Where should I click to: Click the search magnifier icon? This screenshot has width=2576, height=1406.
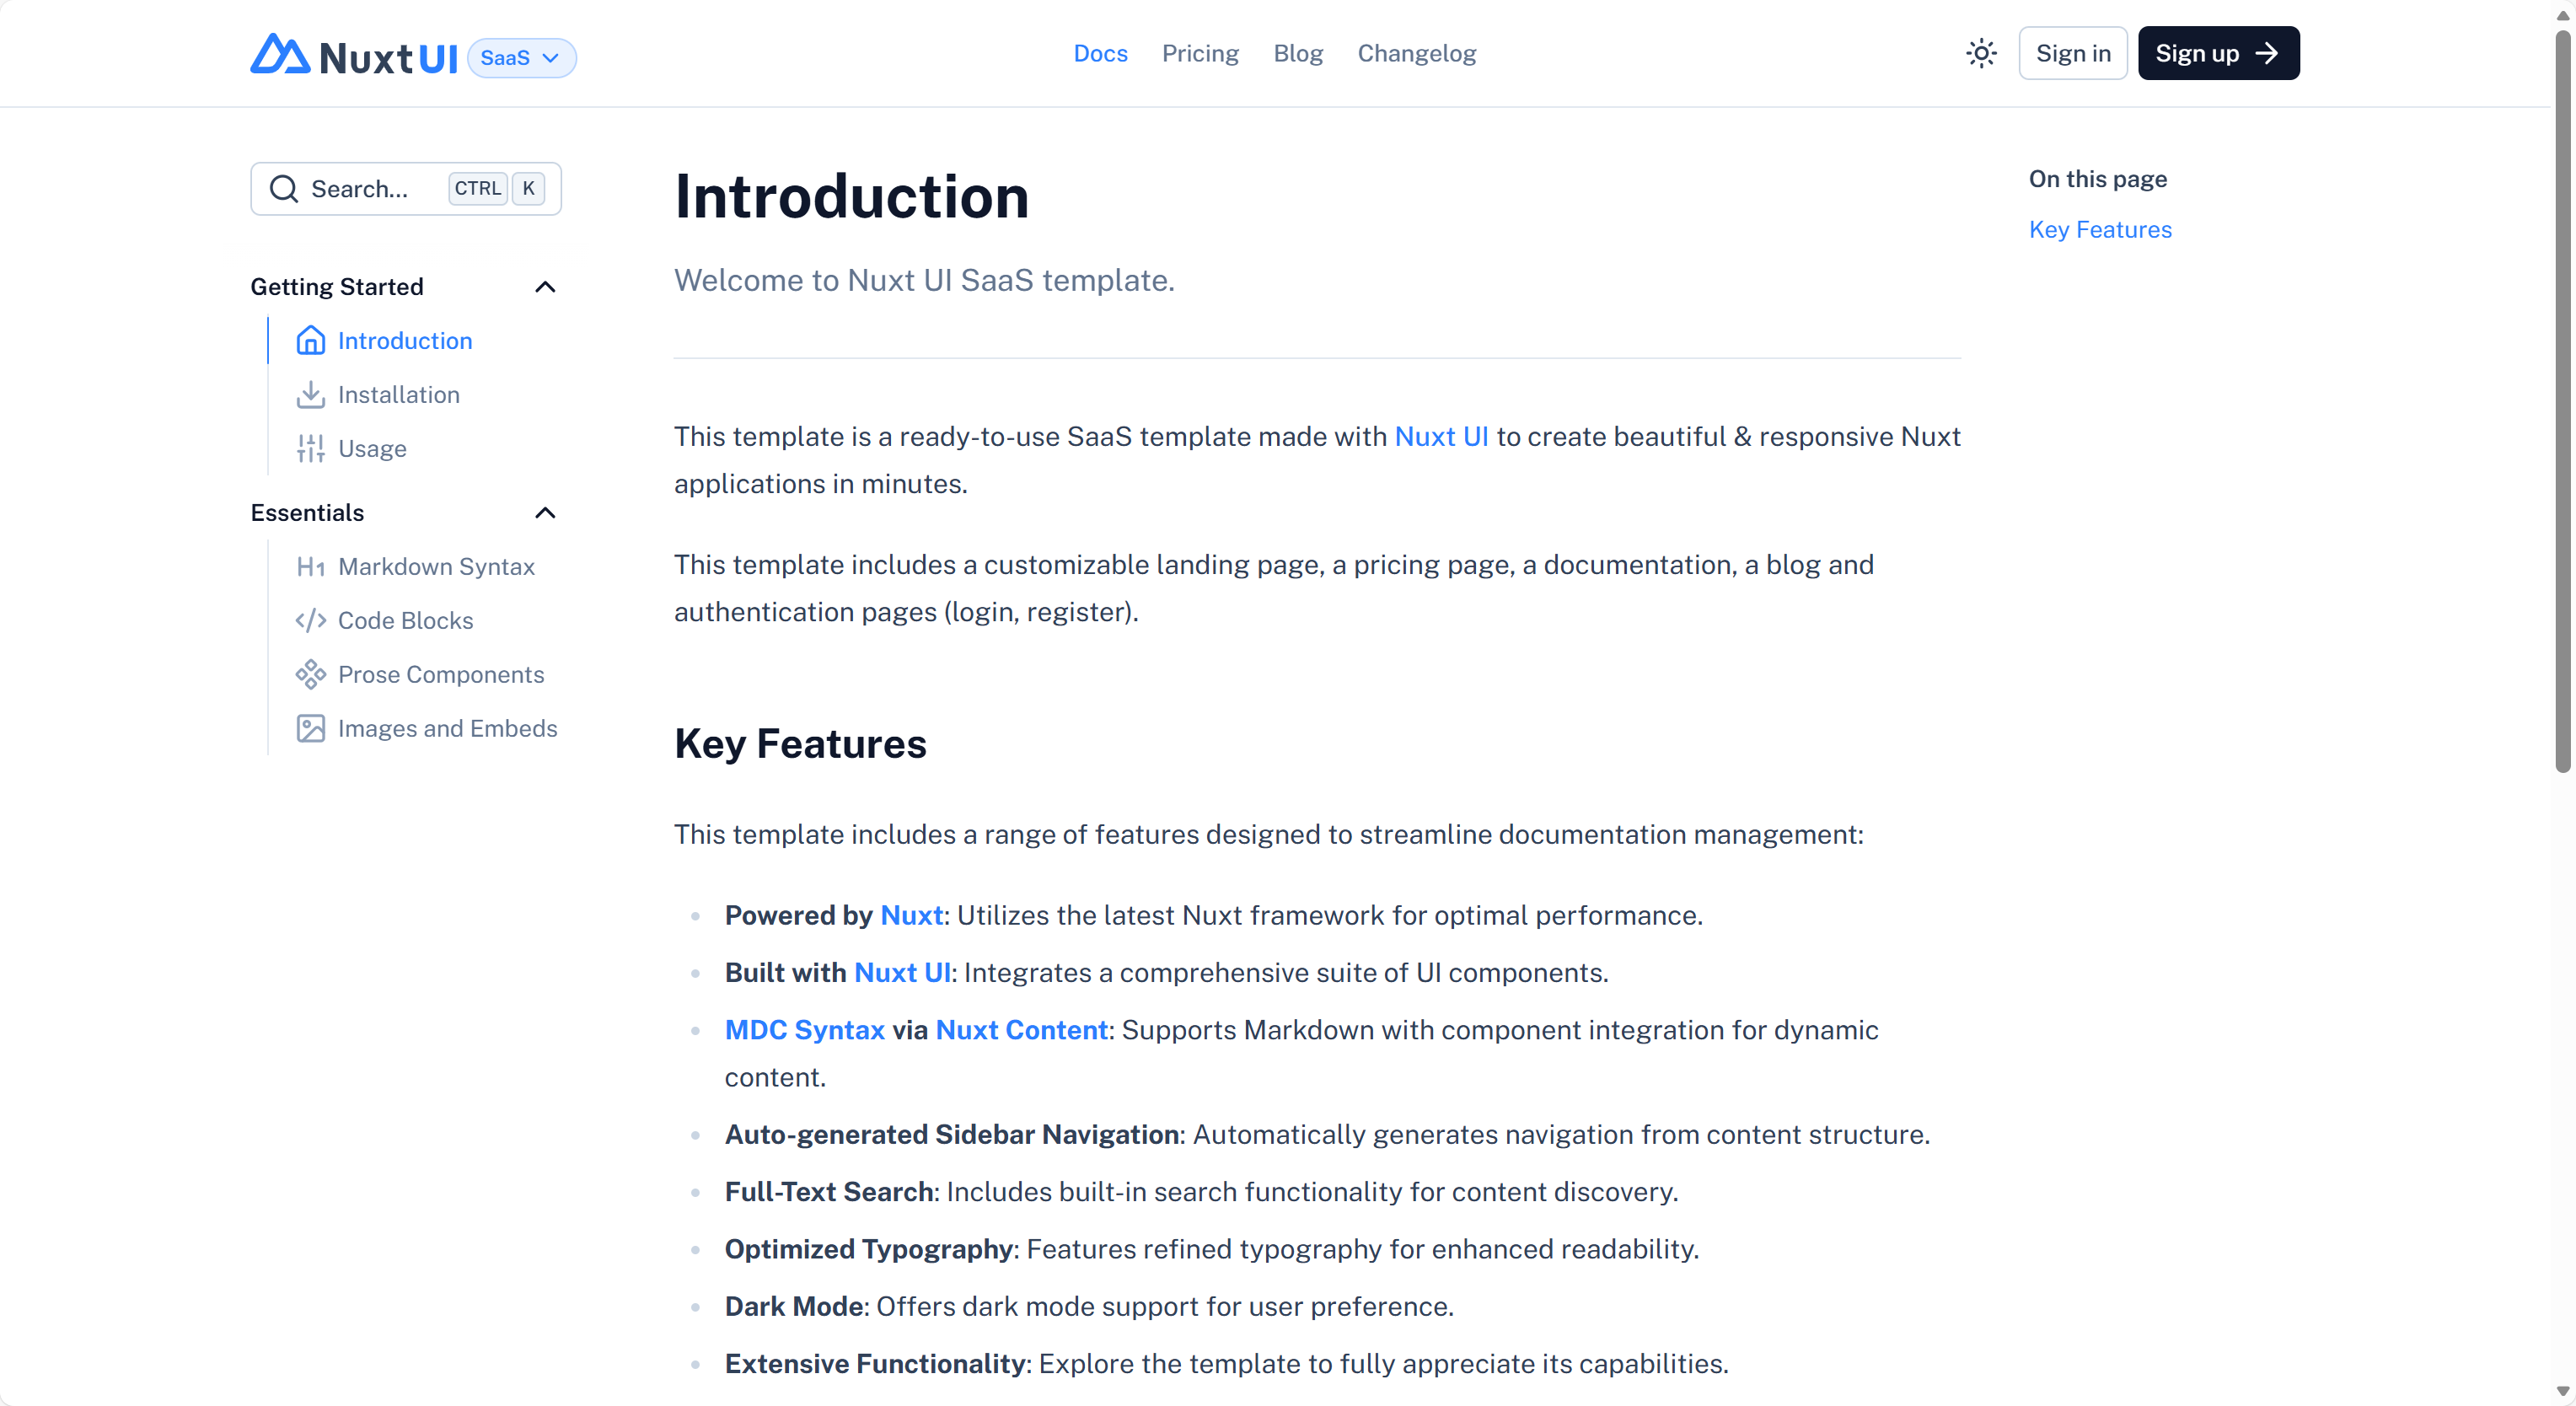click(x=283, y=188)
